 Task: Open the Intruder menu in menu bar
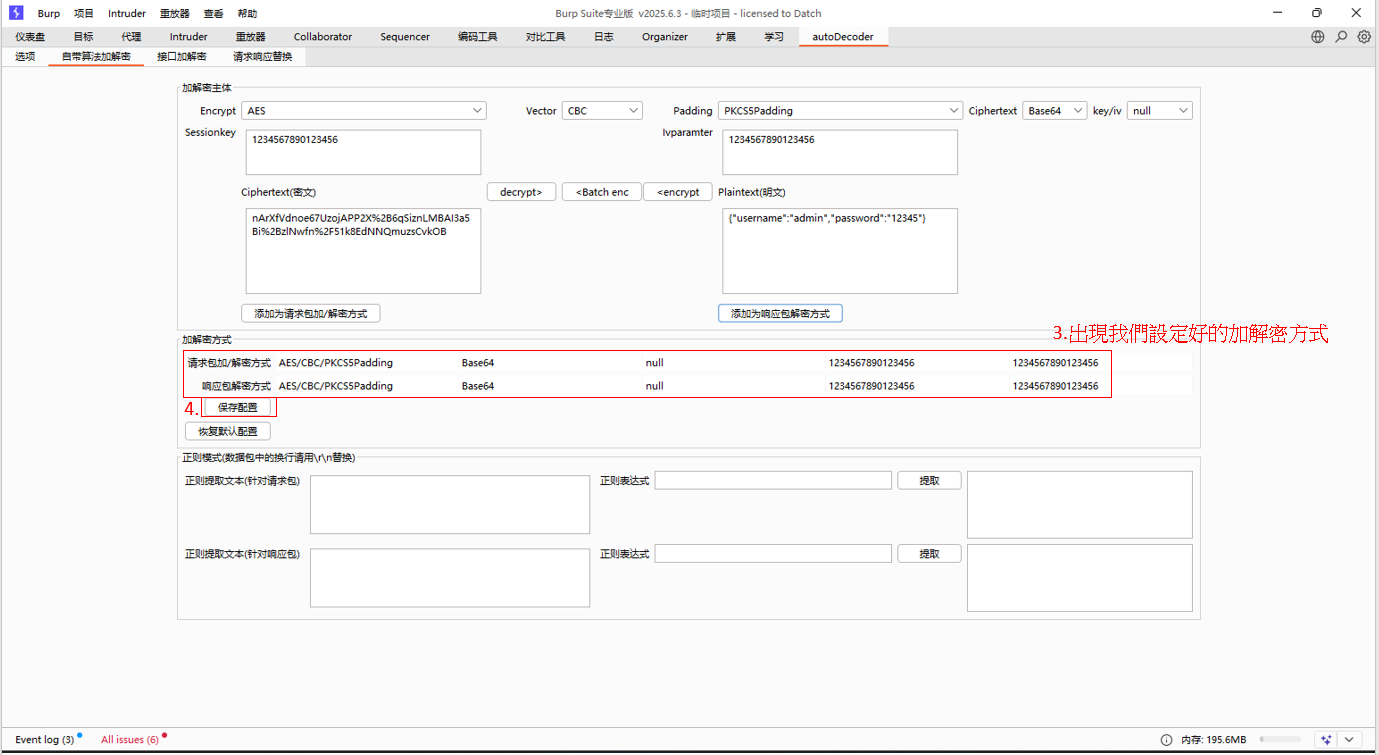(x=127, y=14)
